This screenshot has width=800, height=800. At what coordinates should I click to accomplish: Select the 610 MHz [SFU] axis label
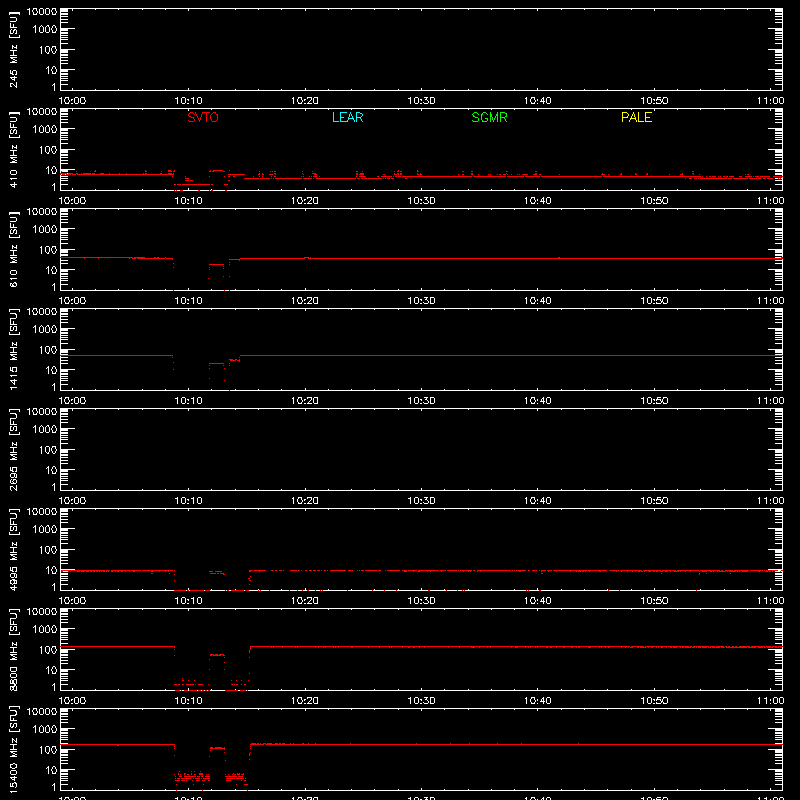click(14, 249)
